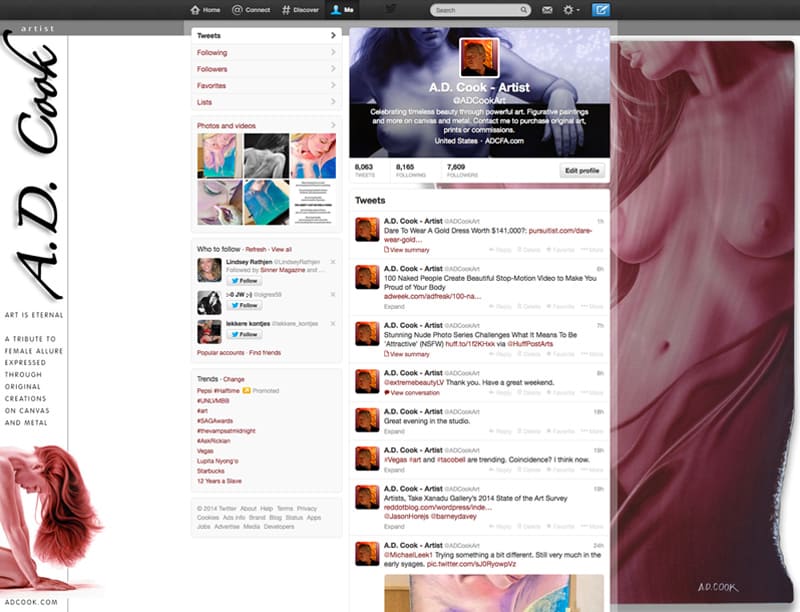Image resolution: width=800 pixels, height=612 pixels.
Task: Open #thevampsatmidnight trend
Action: 226,431
